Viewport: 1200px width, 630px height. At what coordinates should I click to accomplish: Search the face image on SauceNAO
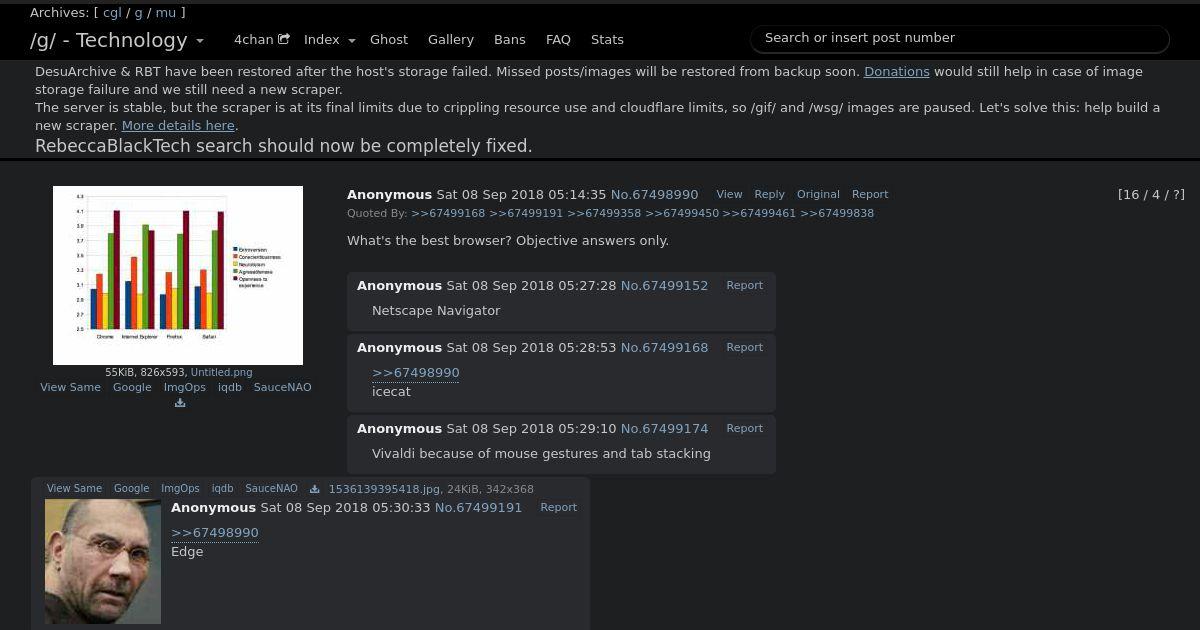(x=271, y=489)
